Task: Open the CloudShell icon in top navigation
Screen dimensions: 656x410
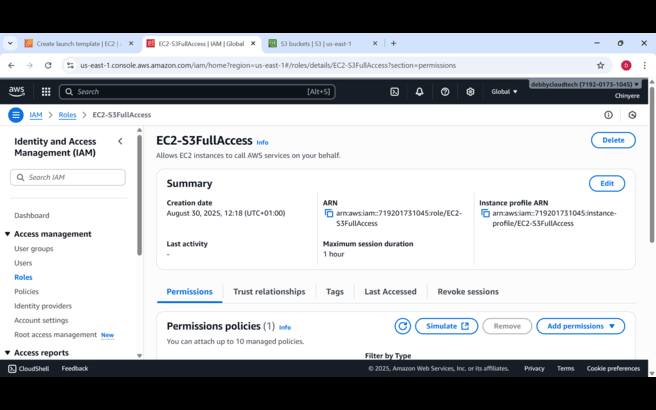Action: coord(395,92)
